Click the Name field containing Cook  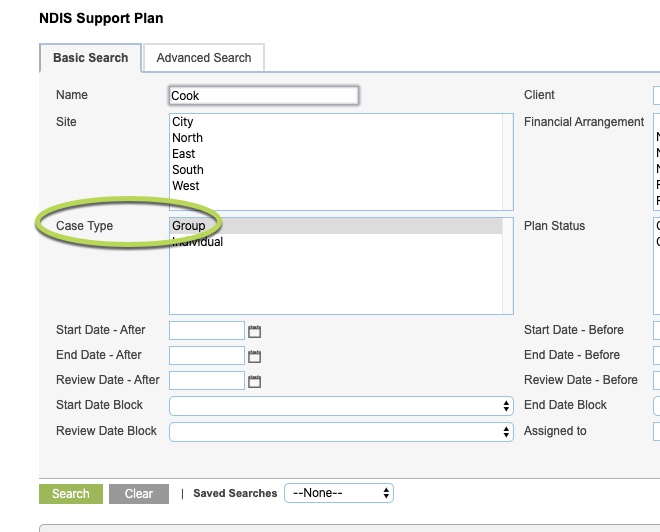point(264,96)
